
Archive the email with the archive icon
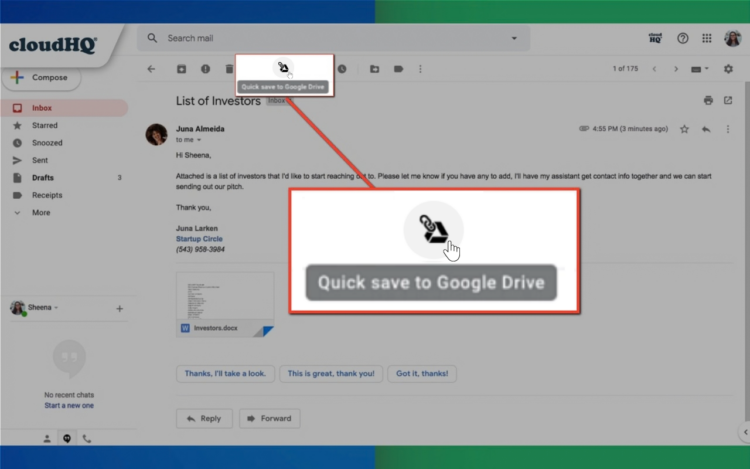(x=181, y=69)
